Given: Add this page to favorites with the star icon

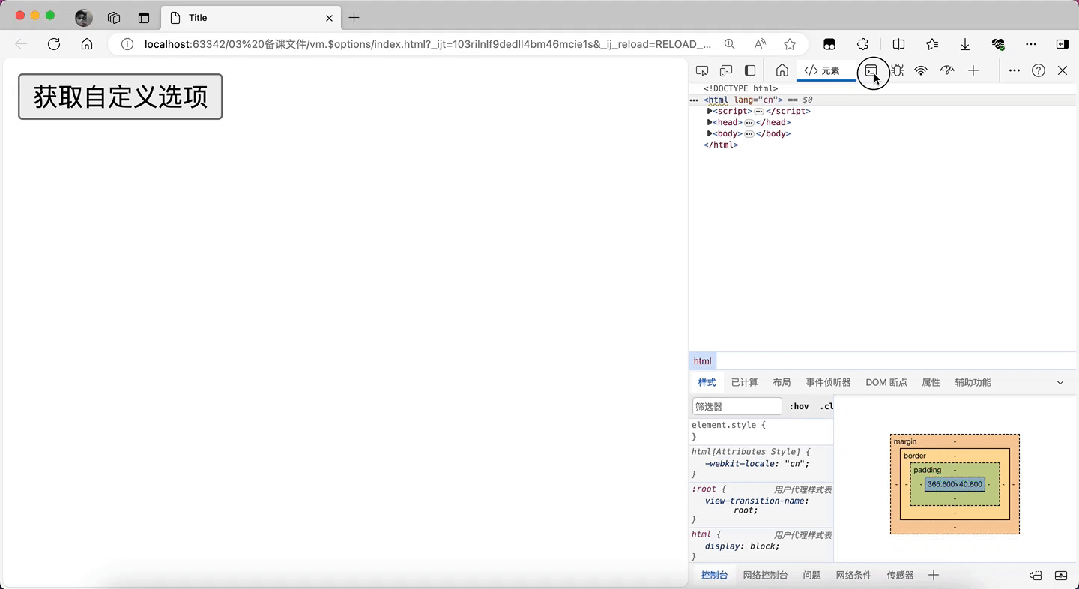Looking at the screenshot, I should [790, 44].
